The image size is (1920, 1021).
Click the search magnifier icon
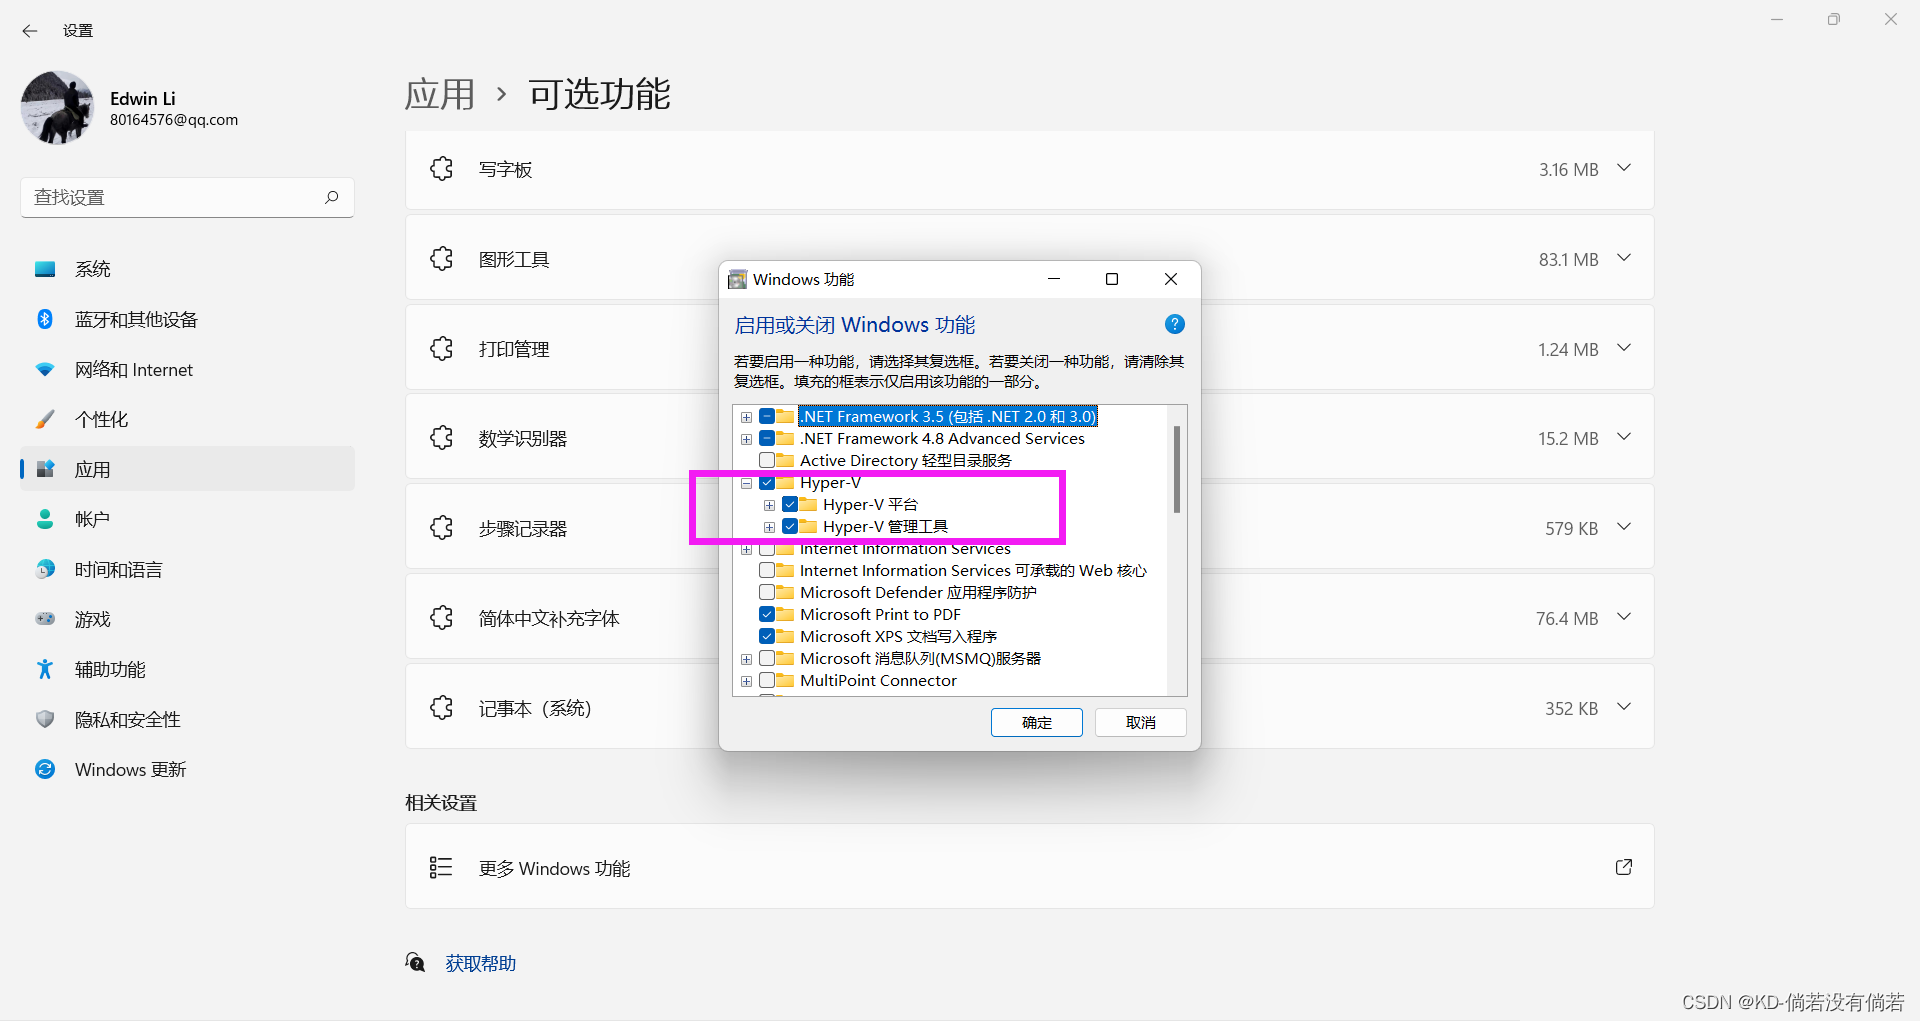point(332,197)
